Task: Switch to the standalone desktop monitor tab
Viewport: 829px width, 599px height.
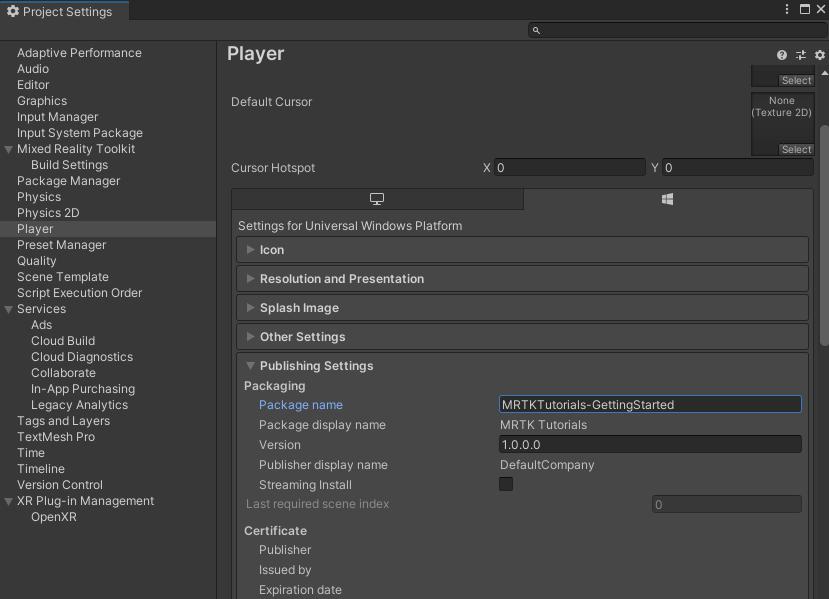Action: 377,199
